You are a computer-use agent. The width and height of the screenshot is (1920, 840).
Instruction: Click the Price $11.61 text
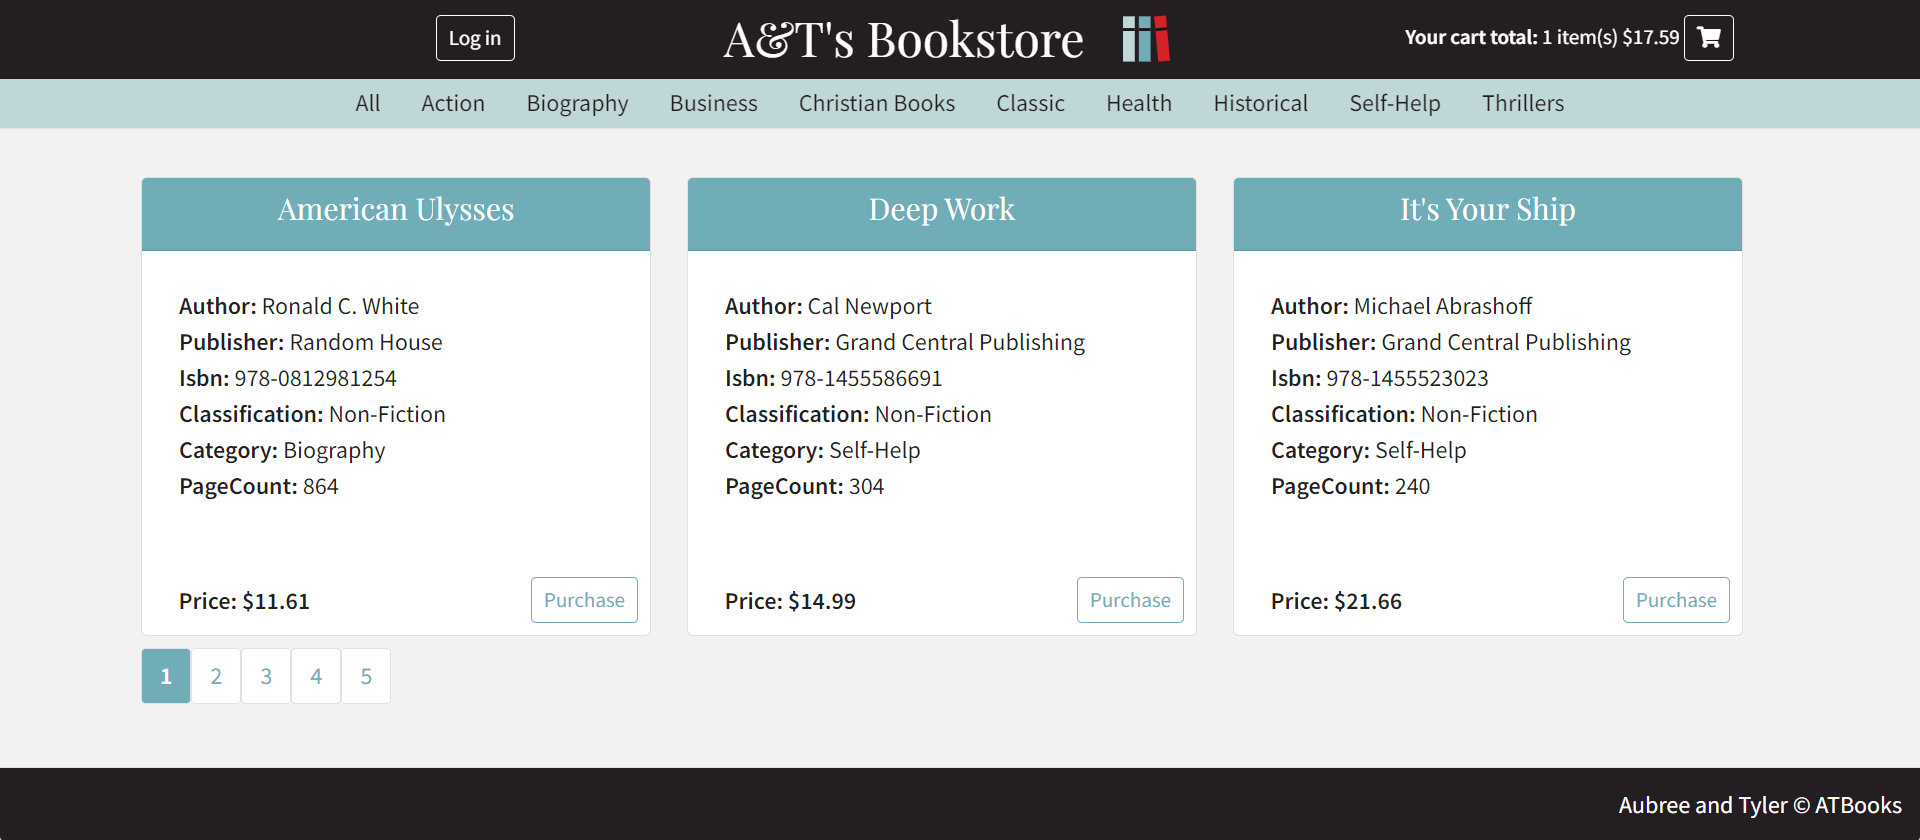[x=244, y=601]
